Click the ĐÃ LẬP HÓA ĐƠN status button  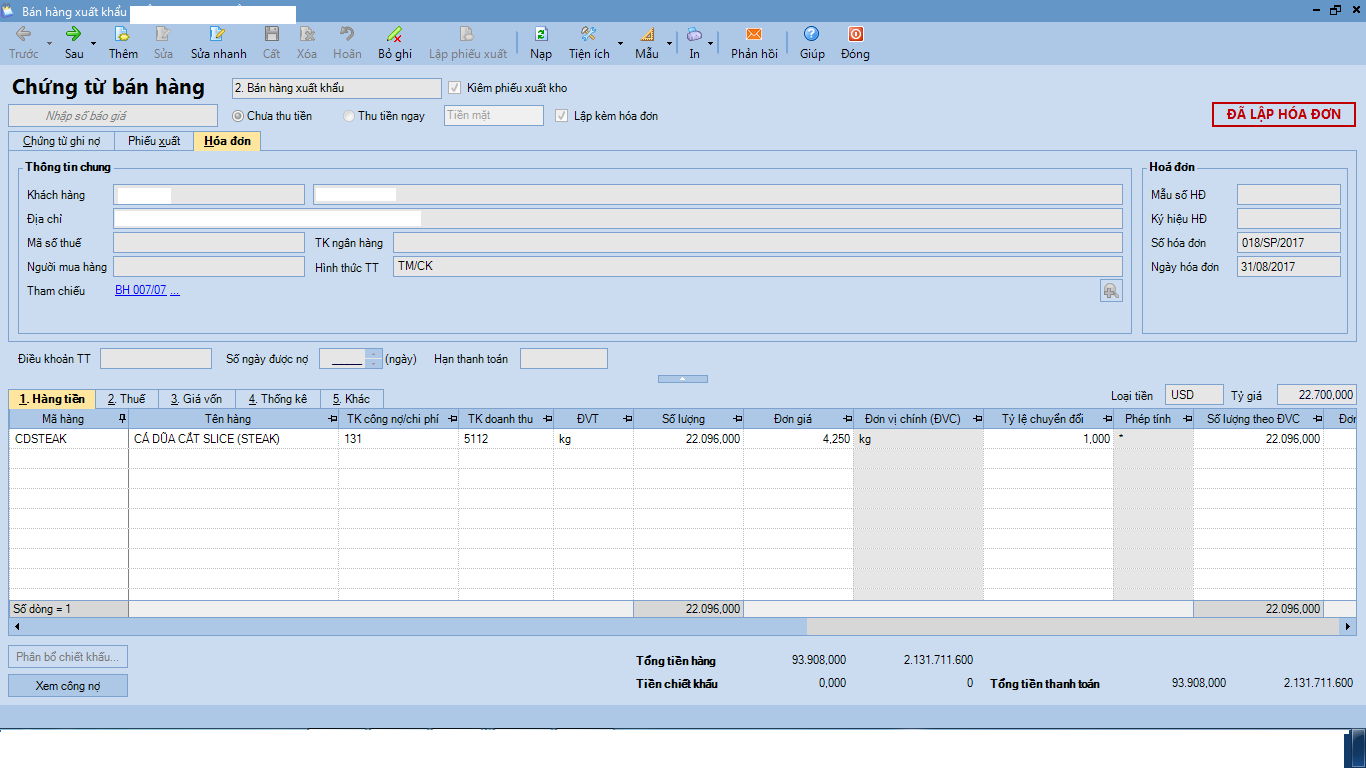[x=1284, y=114]
